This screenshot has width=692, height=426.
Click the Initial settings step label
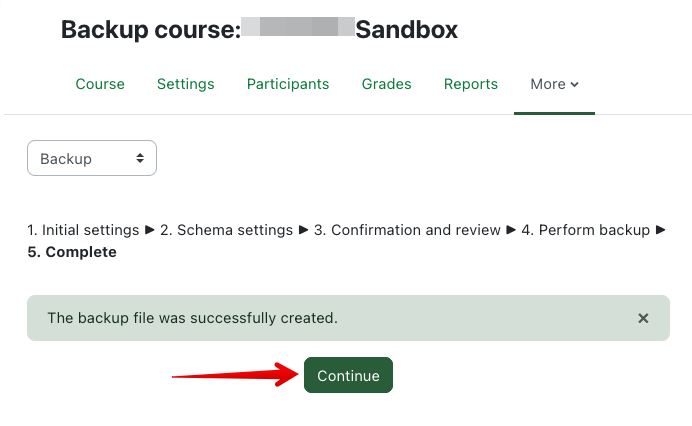[84, 230]
